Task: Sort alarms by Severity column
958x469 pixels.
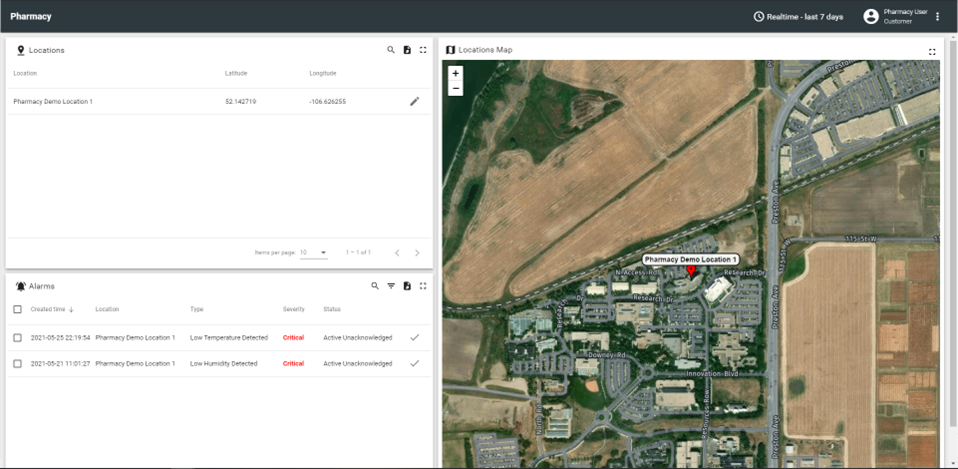Action: tap(294, 309)
